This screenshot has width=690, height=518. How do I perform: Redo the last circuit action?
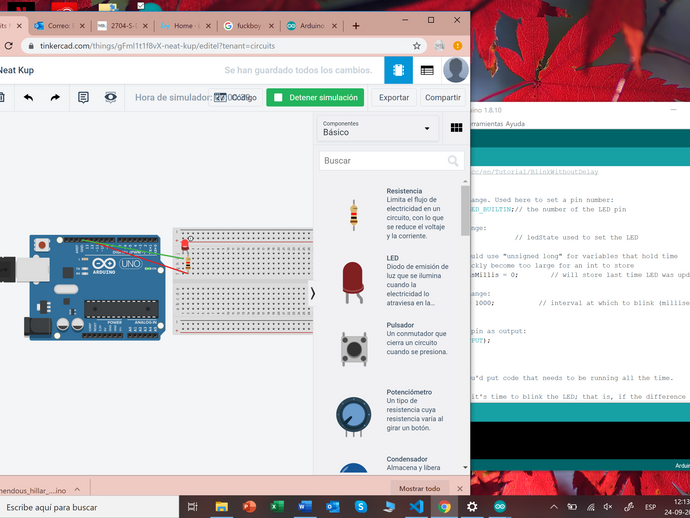pos(55,97)
